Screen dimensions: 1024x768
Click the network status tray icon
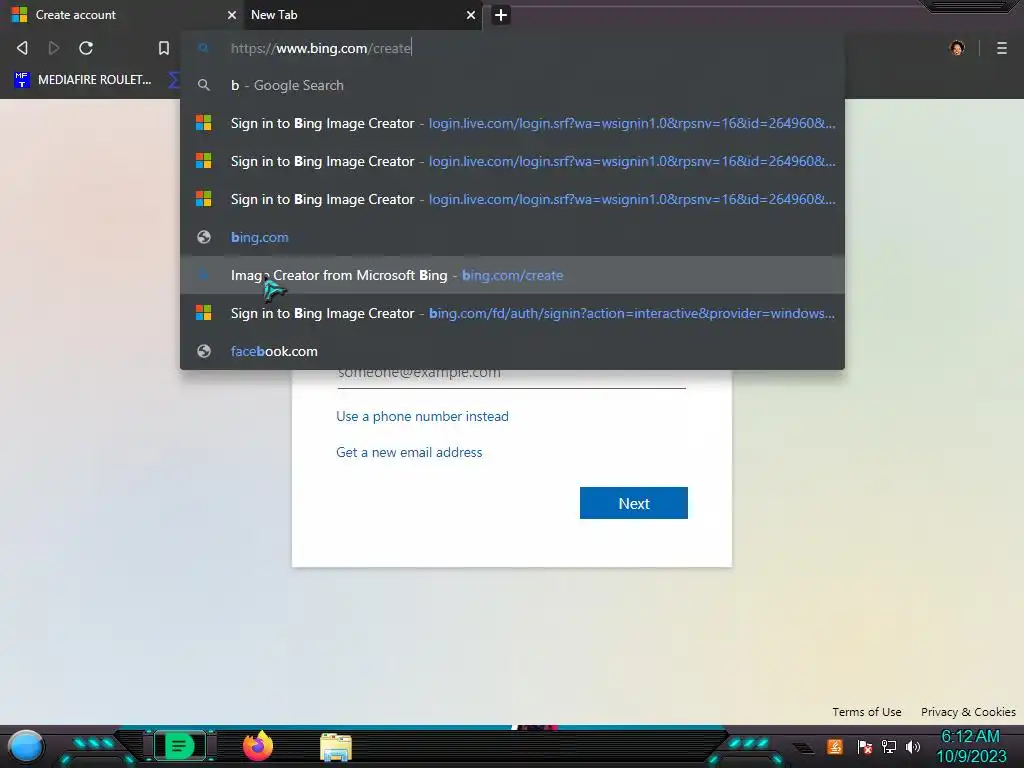pyautogui.click(x=889, y=746)
